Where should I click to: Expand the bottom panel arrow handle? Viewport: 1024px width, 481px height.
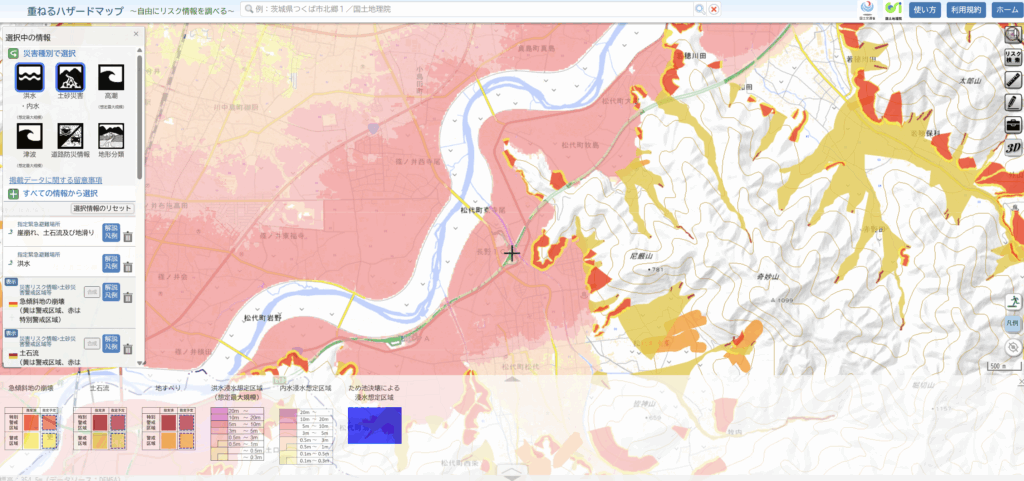(511, 471)
